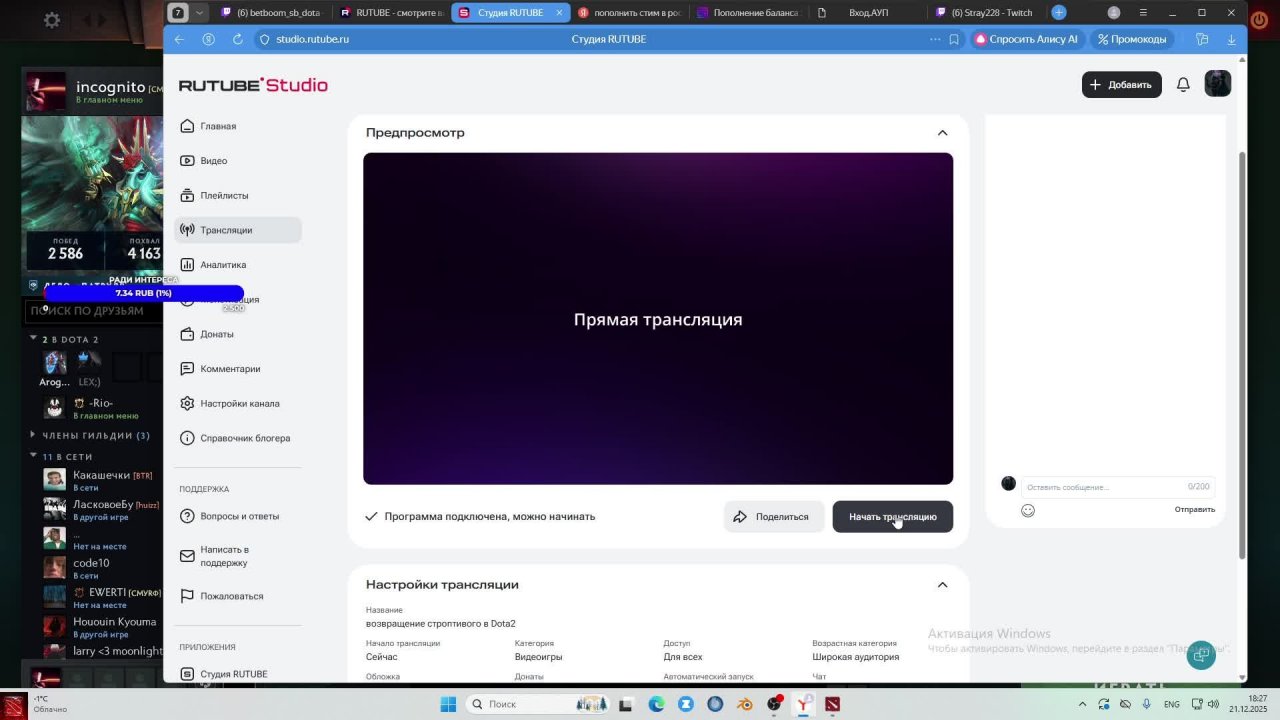Reload the studio.rutube.ru page
This screenshot has height=720, width=1280.
(237, 39)
